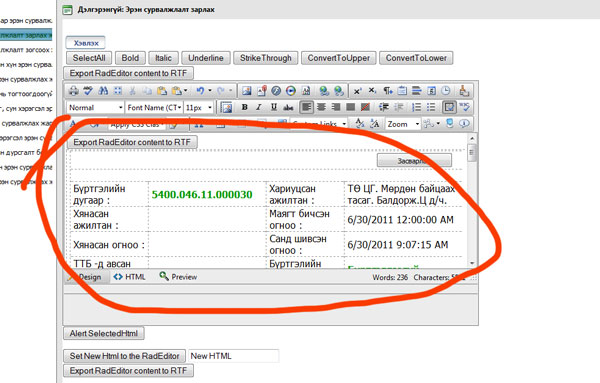Align text right in editor
This screenshot has width=600, height=383.
click(336, 108)
